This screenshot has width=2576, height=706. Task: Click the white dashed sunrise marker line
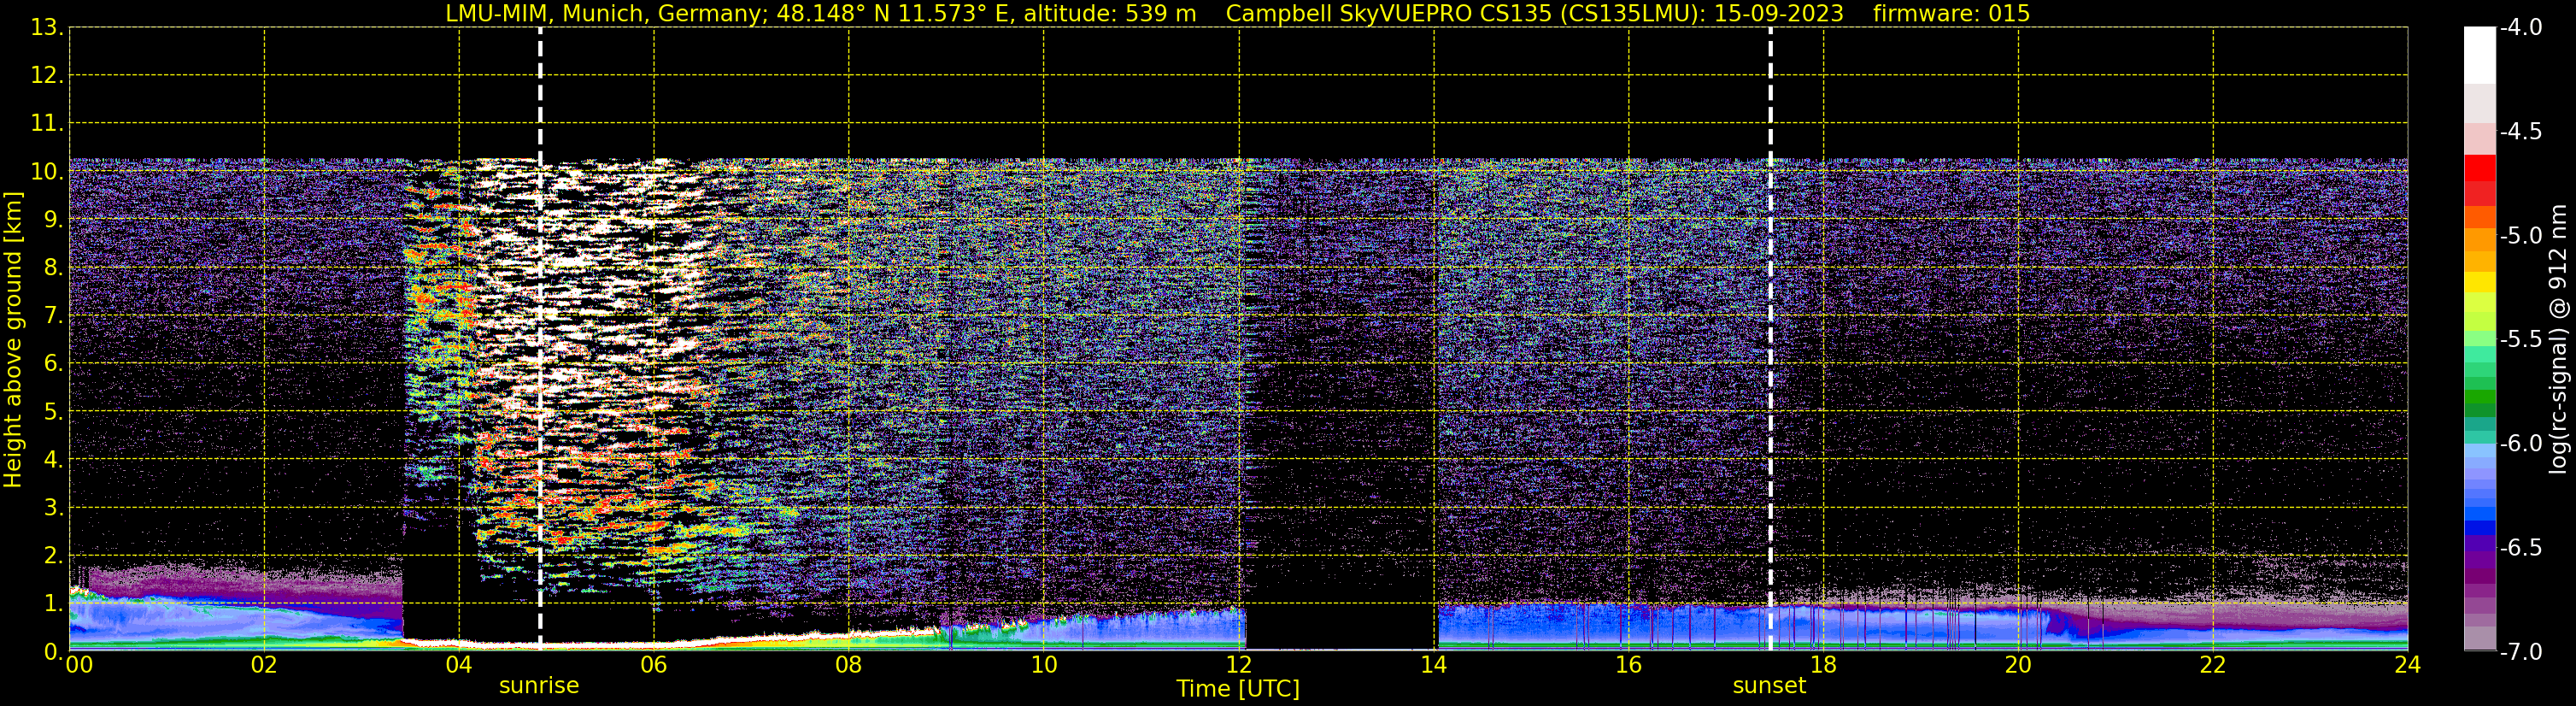coord(540,339)
